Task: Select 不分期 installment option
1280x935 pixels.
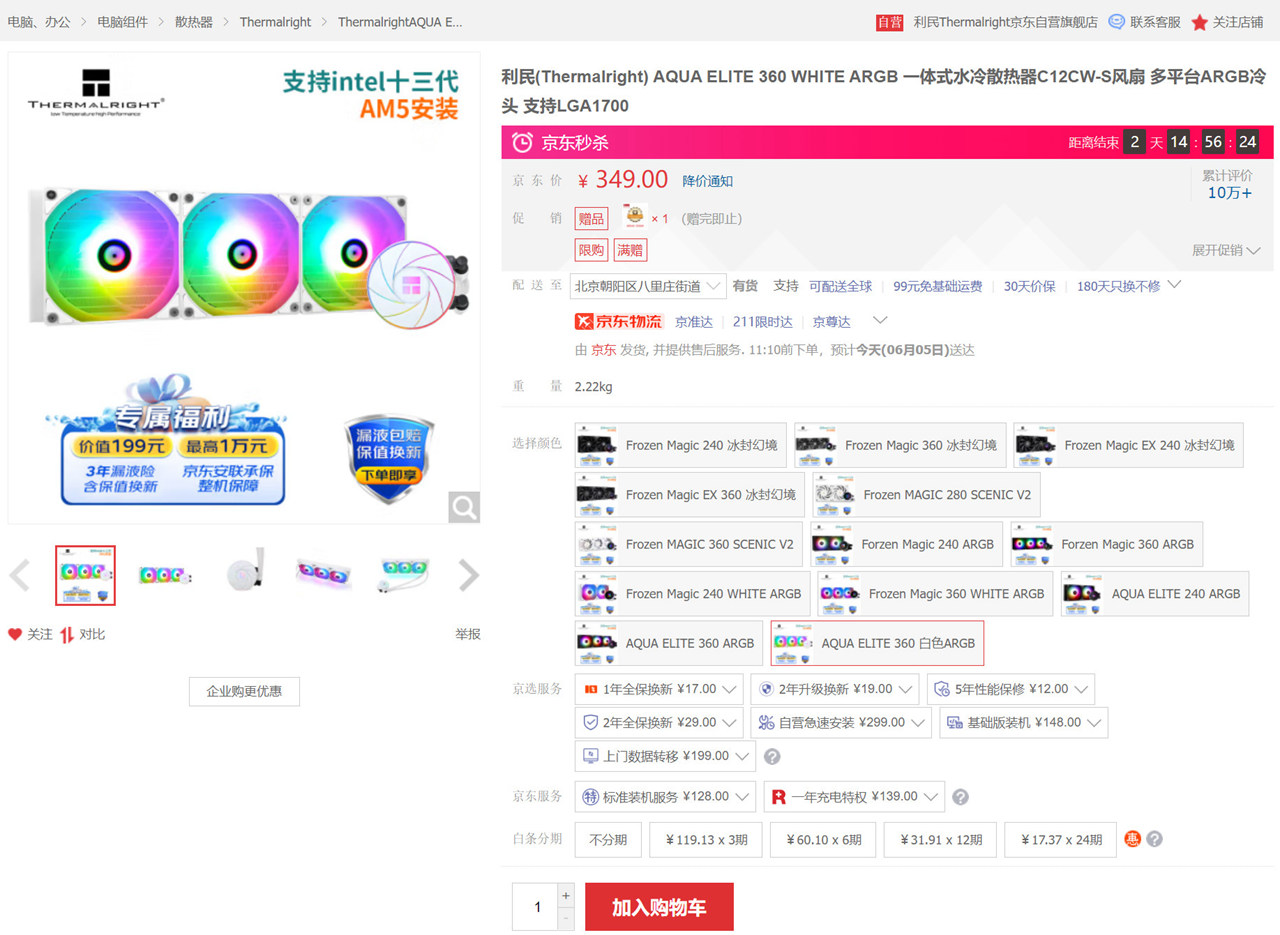Action: tap(608, 840)
